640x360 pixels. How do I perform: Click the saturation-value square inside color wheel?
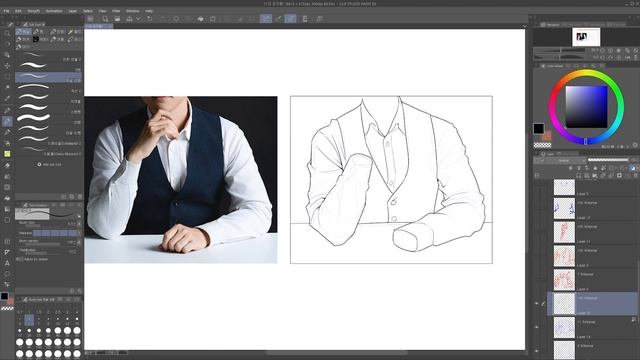586,107
